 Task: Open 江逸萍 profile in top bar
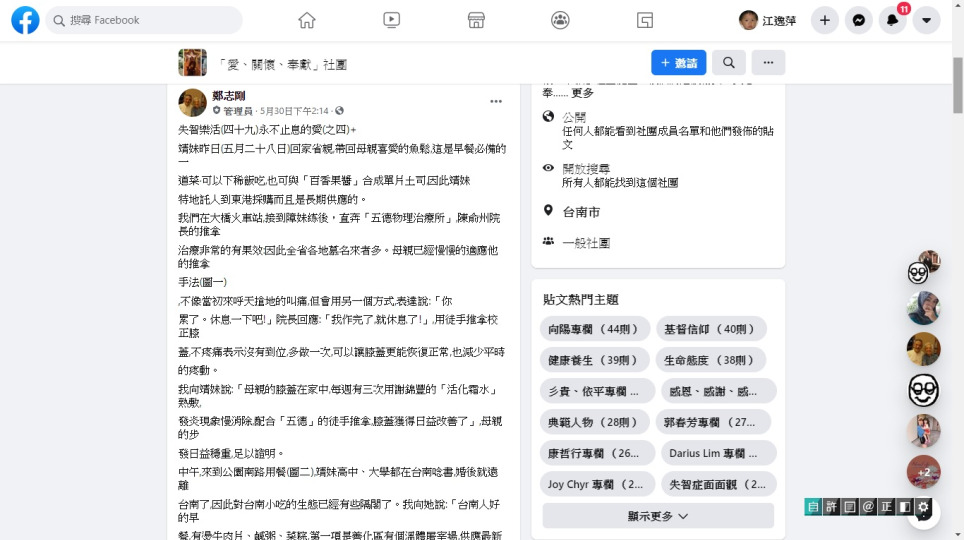click(x=767, y=20)
